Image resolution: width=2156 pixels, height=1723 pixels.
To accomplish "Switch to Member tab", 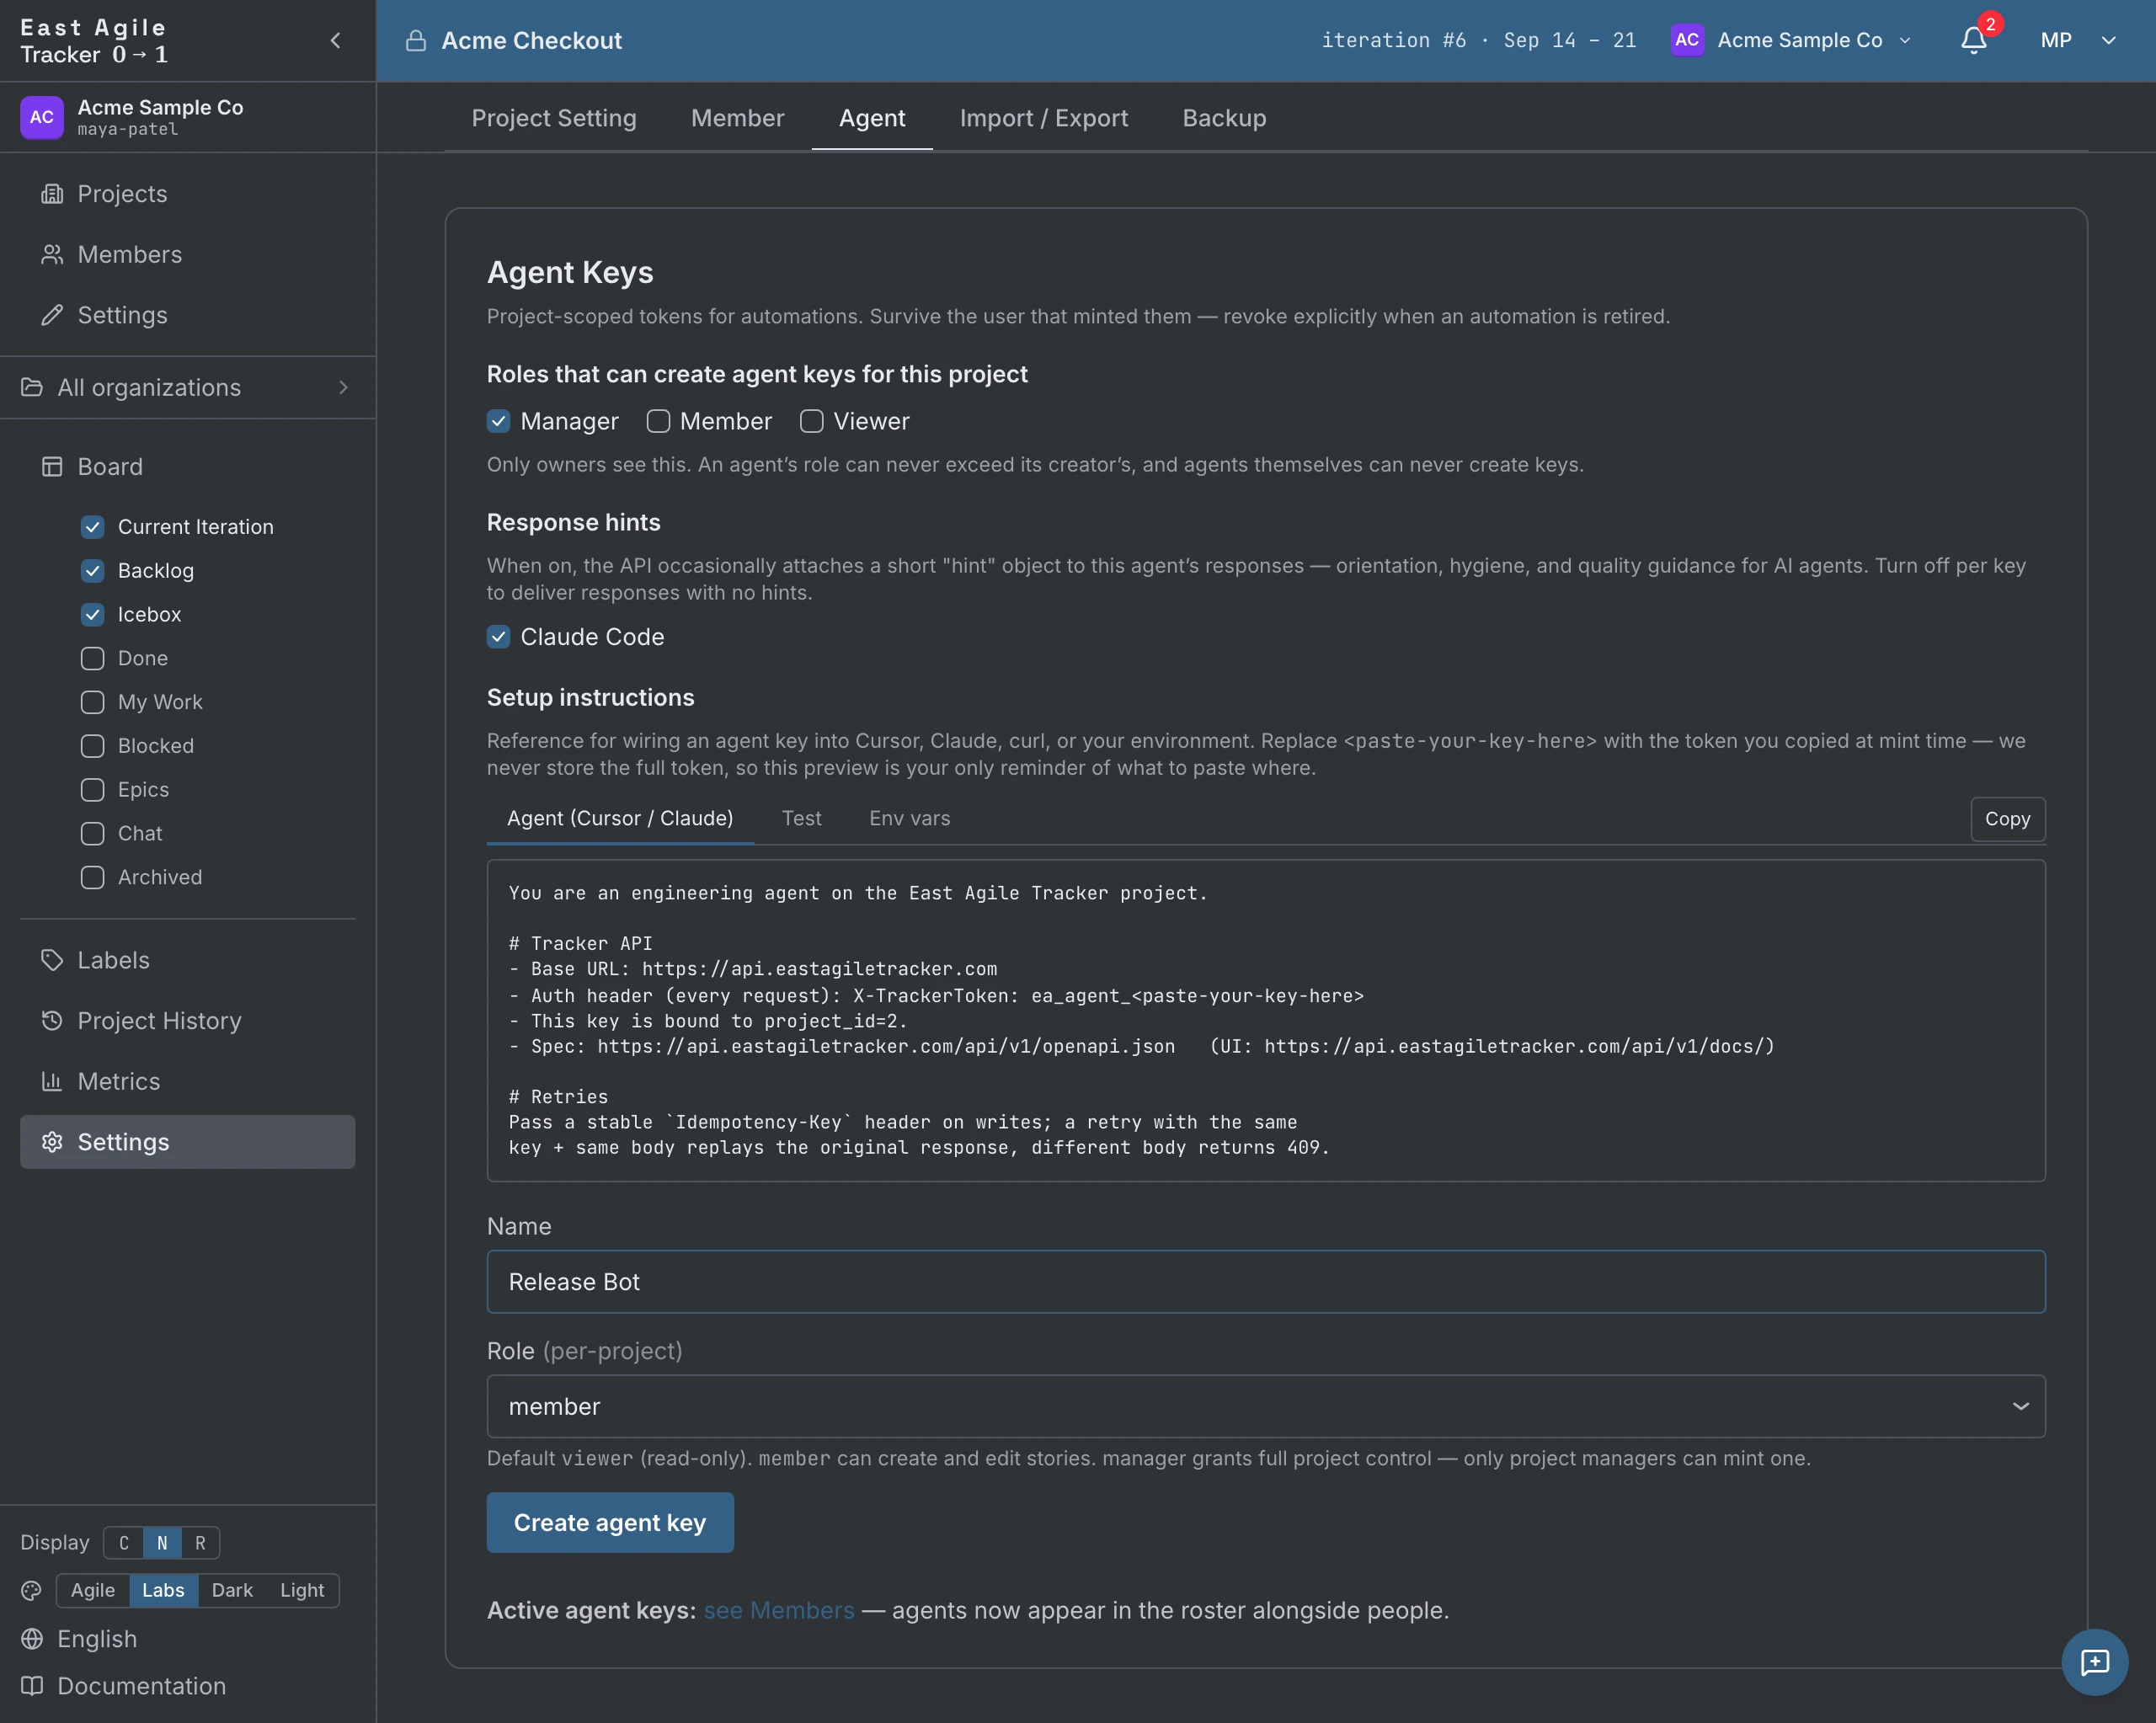I will click(738, 118).
